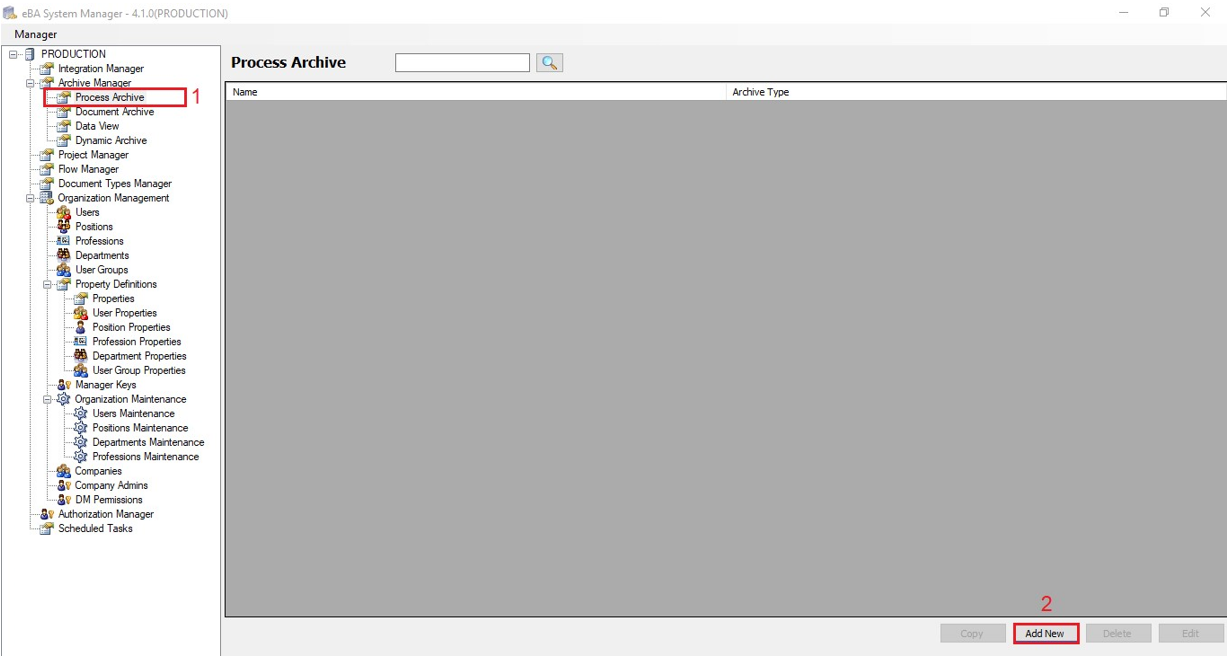This screenshot has height=658, width=1231.
Task: Sort by the Archive Type column header
Action: tap(976, 92)
